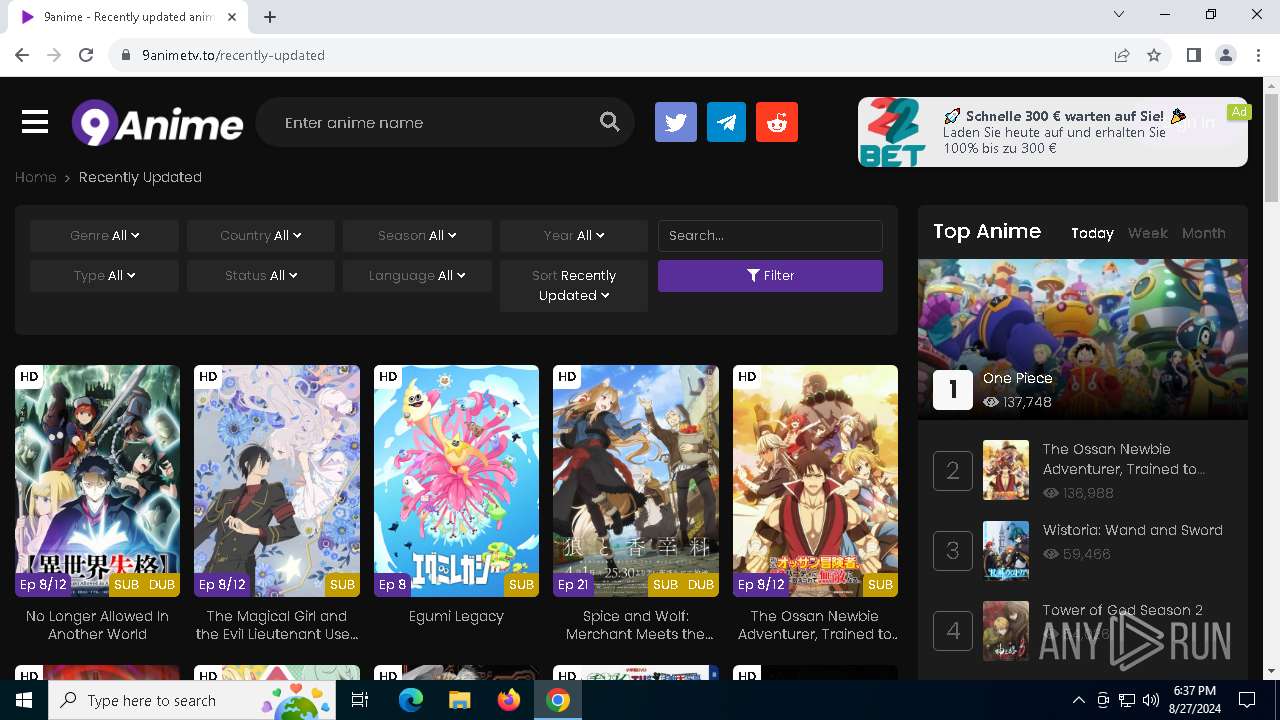
Task: Open Egumi Legacy title link
Action: coord(456,616)
